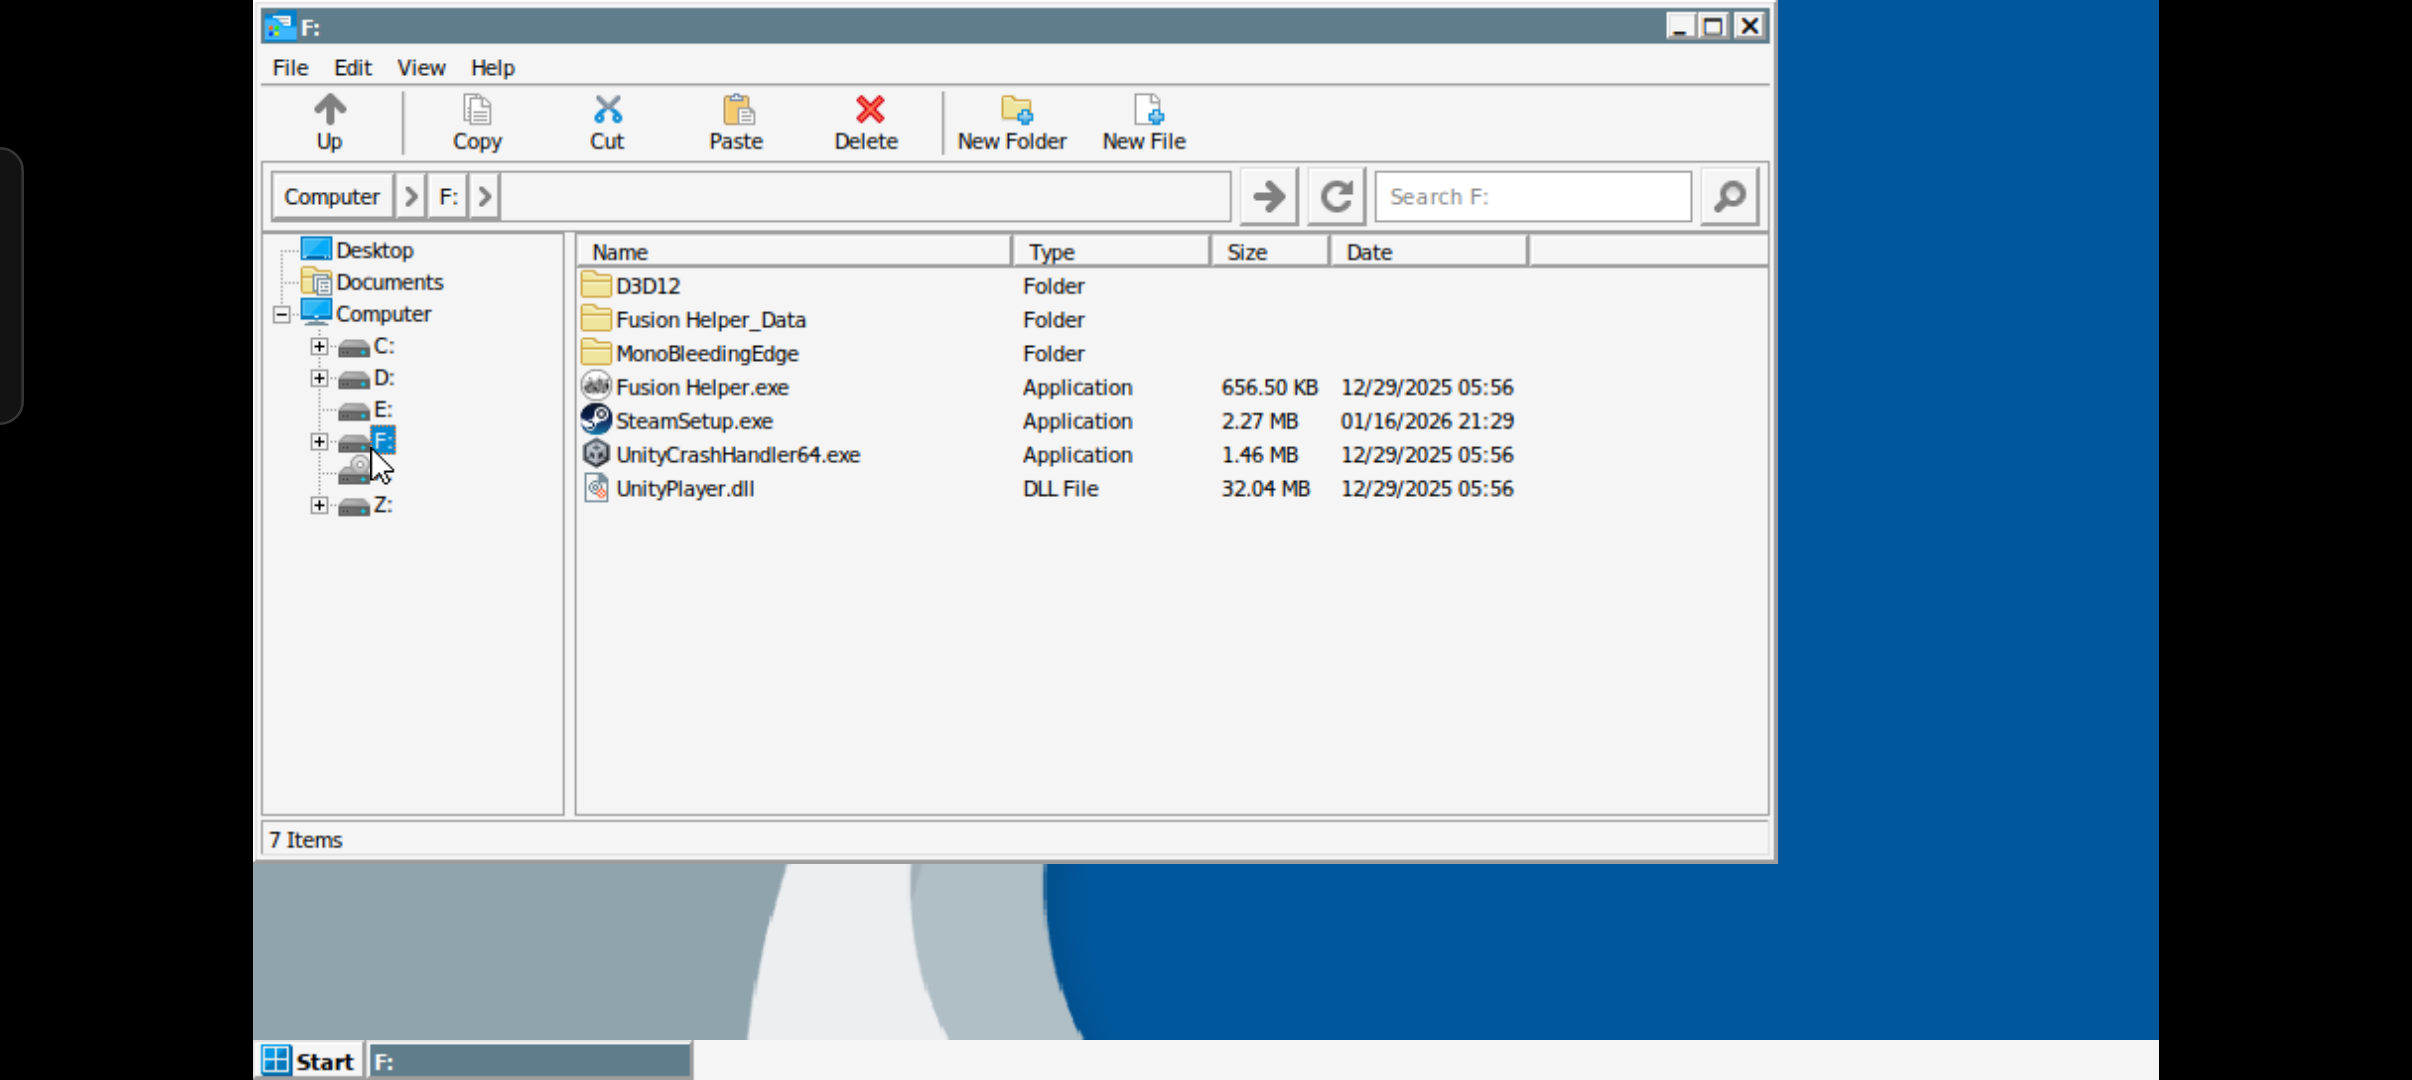Expand the D: drive tree node

(x=319, y=379)
